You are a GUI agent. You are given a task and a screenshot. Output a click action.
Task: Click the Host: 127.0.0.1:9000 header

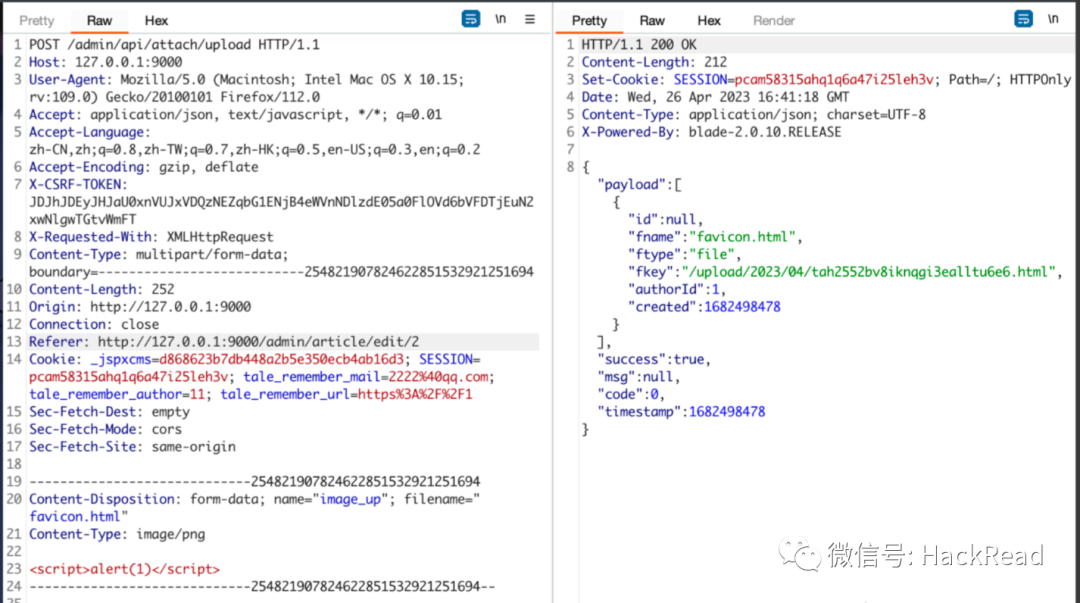point(105,62)
